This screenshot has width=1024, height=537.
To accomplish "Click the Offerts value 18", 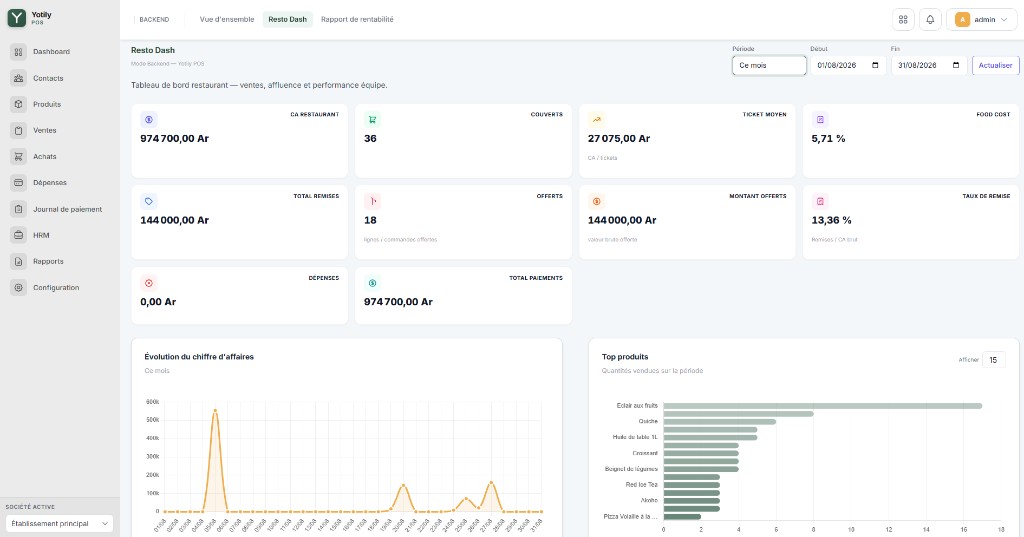I will tap(370, 220).
